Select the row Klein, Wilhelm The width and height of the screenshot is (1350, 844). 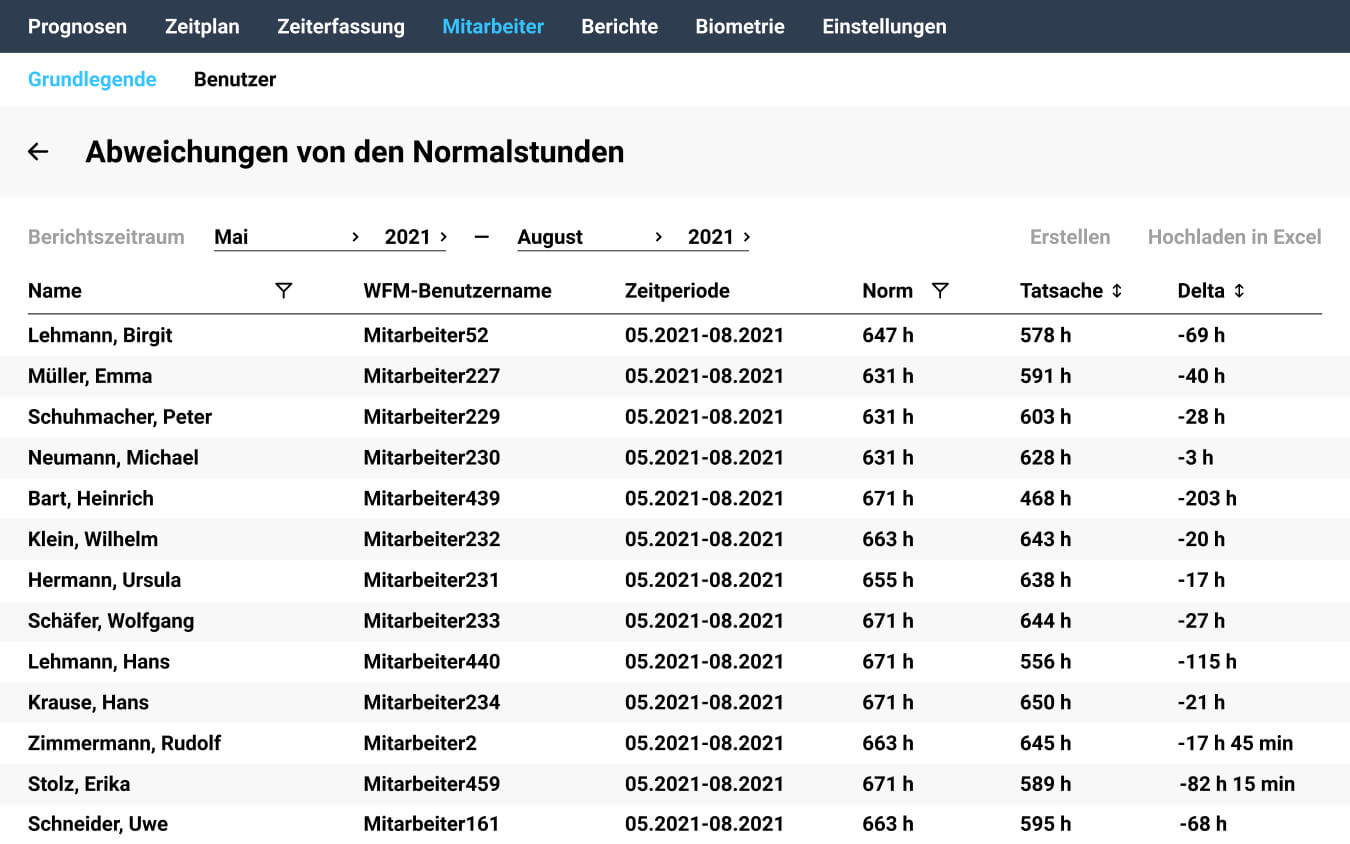click(x=675, y=539)
